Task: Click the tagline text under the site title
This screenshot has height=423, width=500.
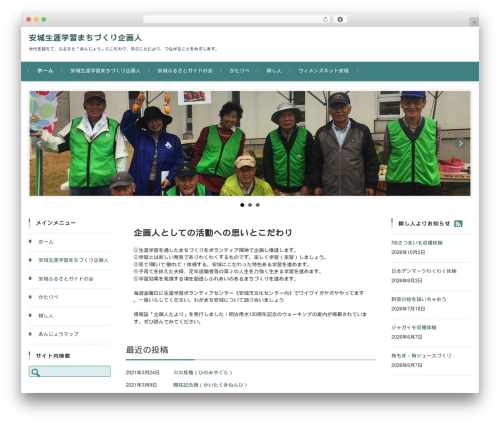Action: [x=123, y=49]
